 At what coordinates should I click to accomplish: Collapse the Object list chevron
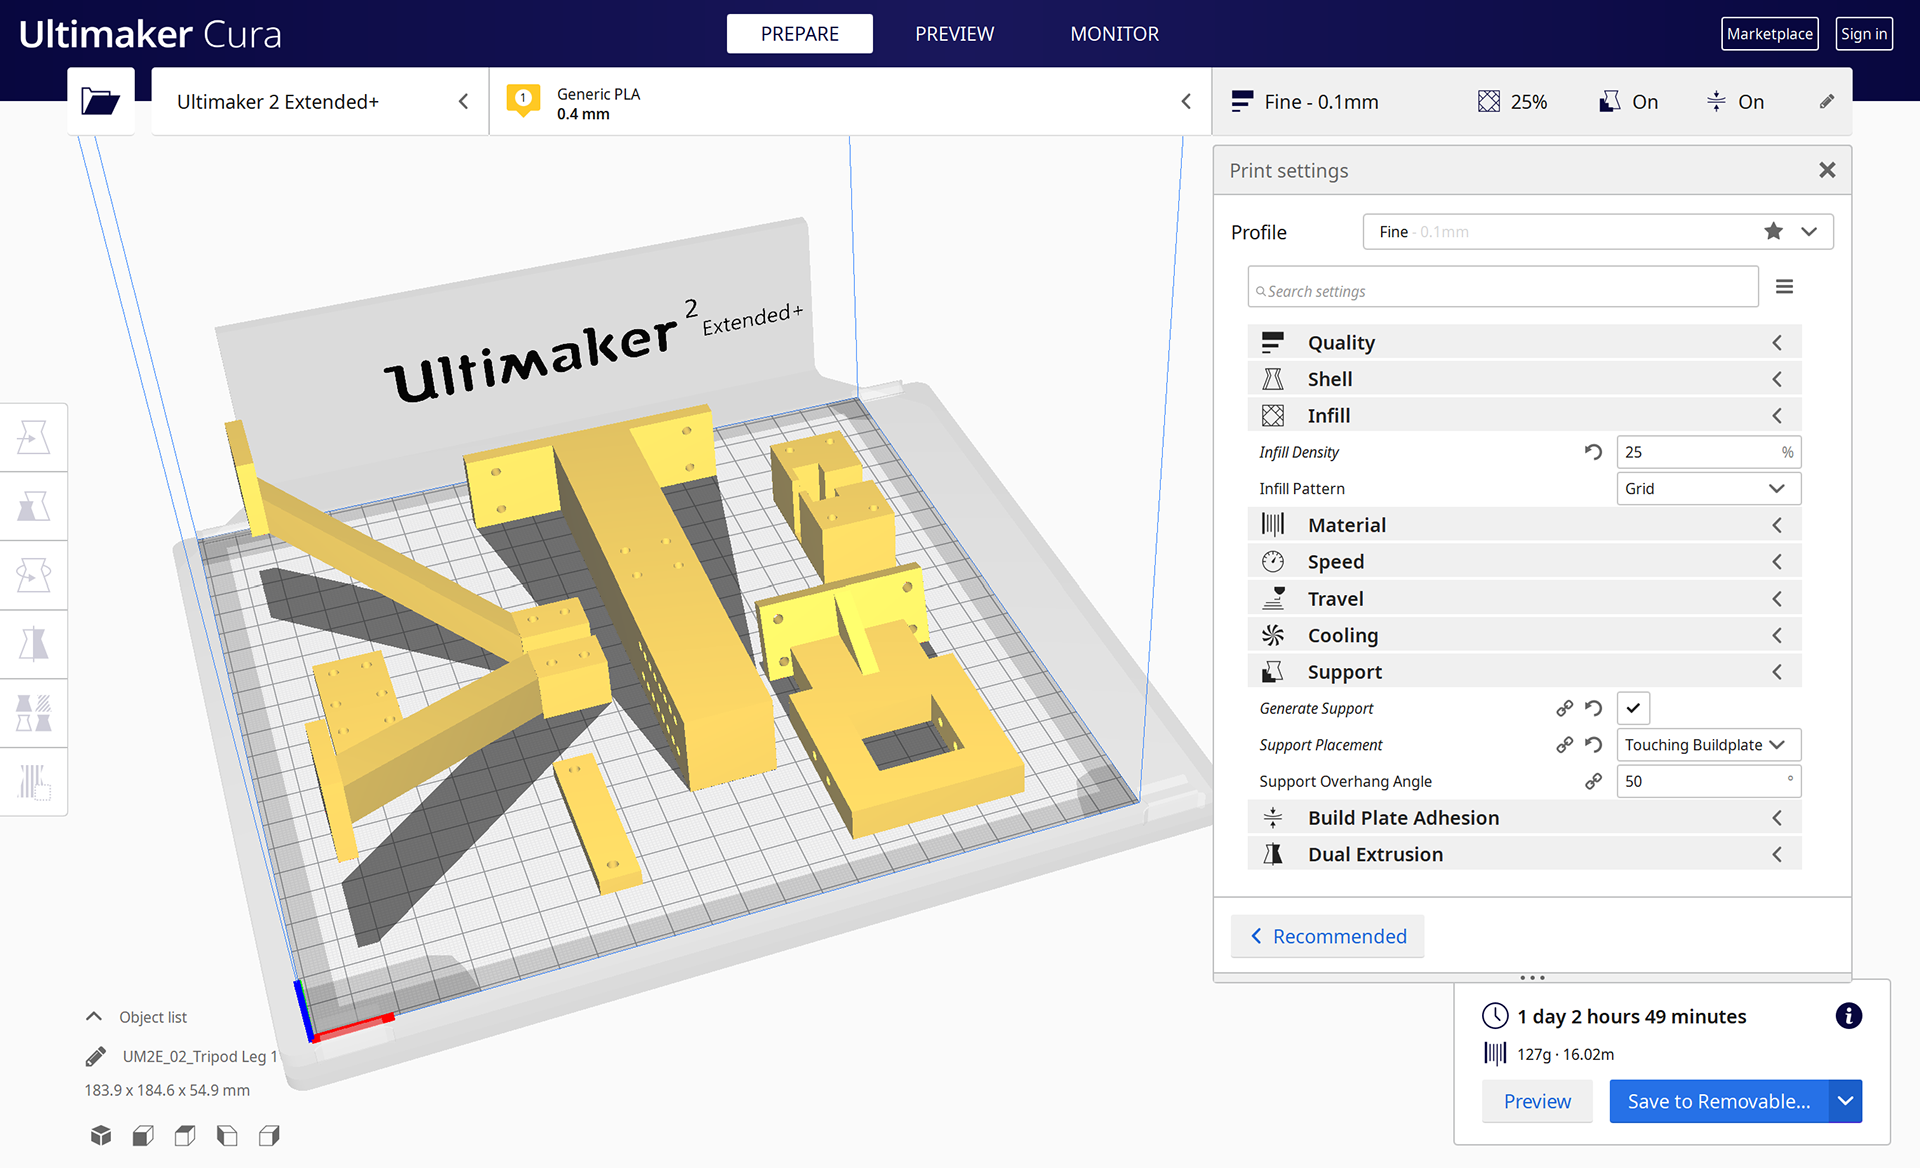(x=94, y=1016)
